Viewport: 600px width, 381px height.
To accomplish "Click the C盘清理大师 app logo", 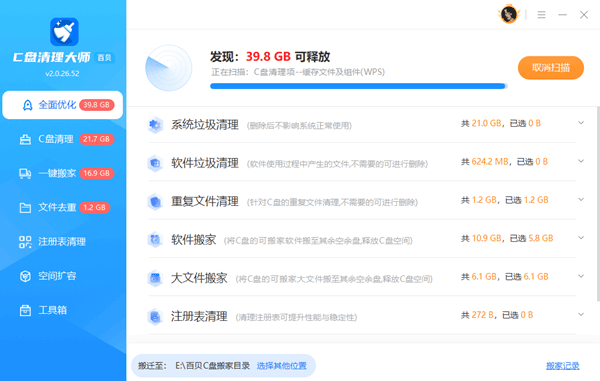I will (x=64, y=32).
